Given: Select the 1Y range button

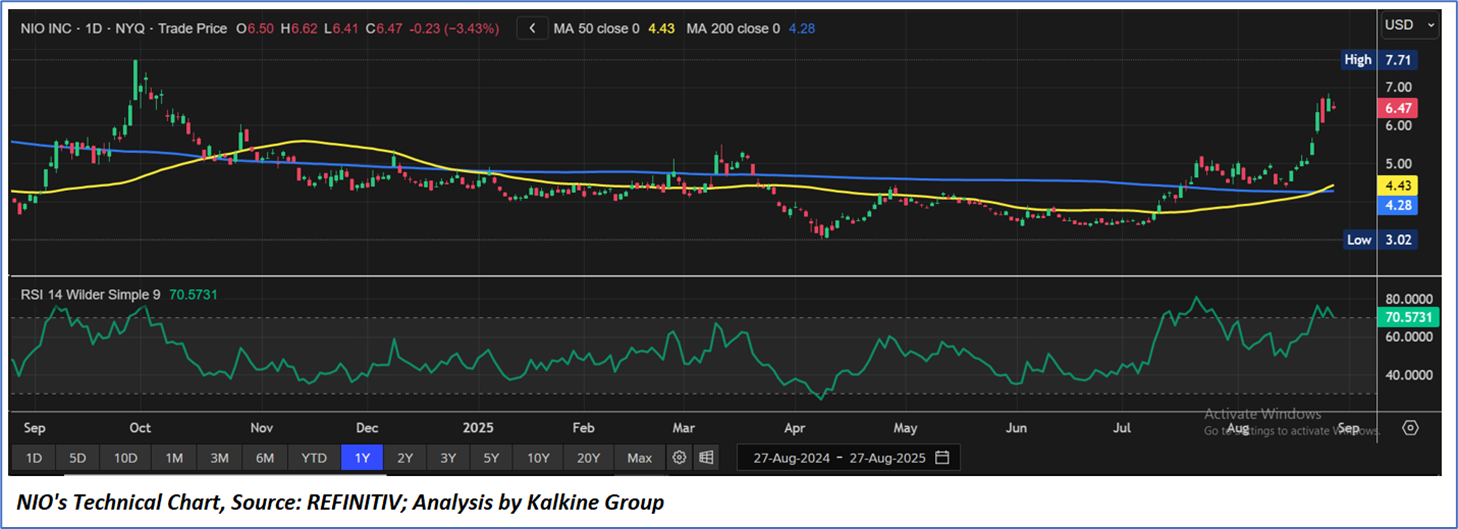Looking at the screenshot, I should point(362,458).
